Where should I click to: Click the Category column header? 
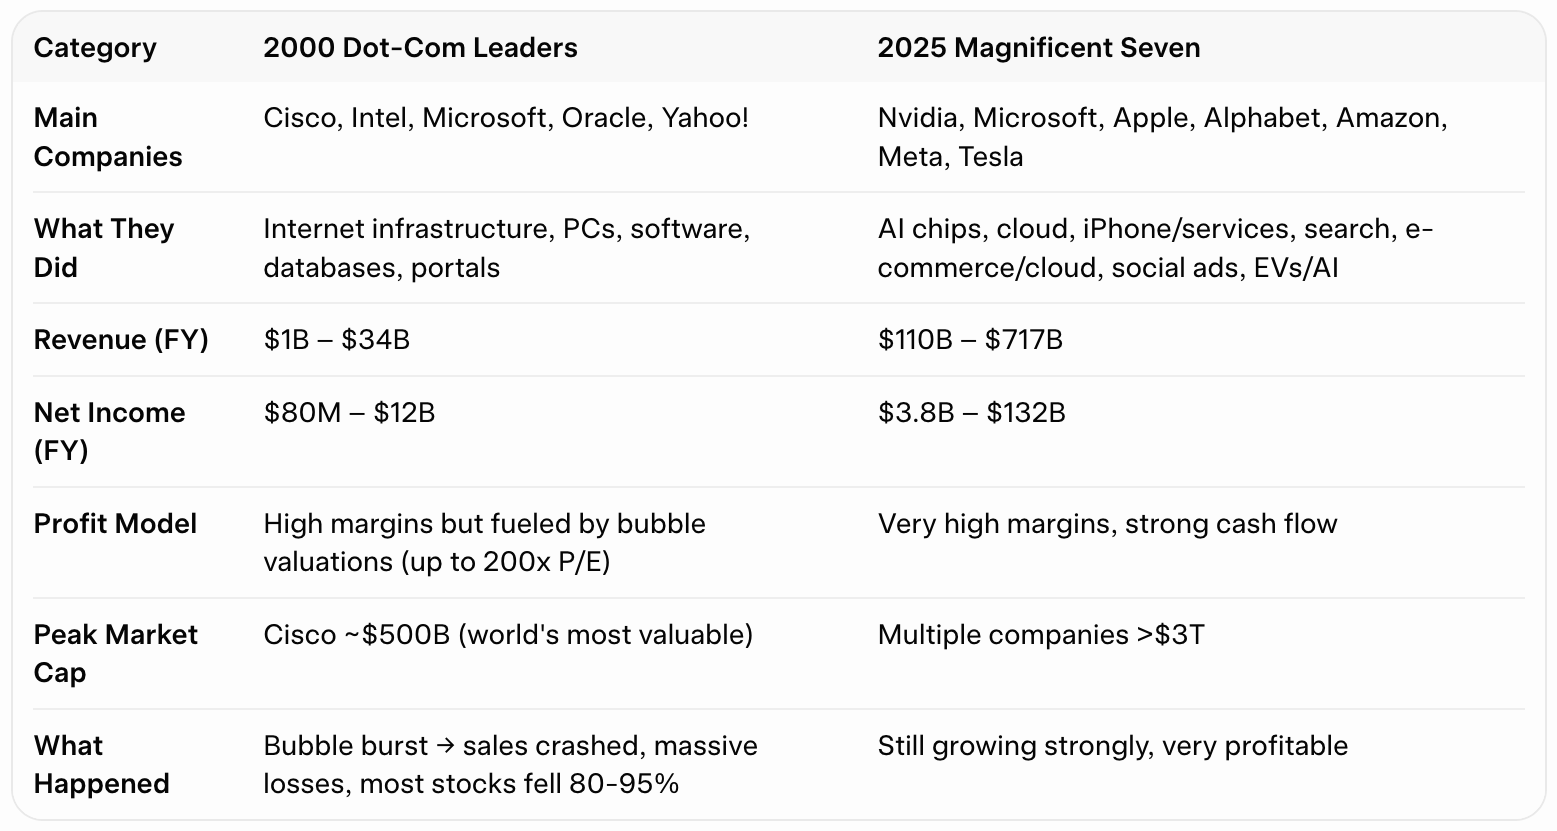95,48
